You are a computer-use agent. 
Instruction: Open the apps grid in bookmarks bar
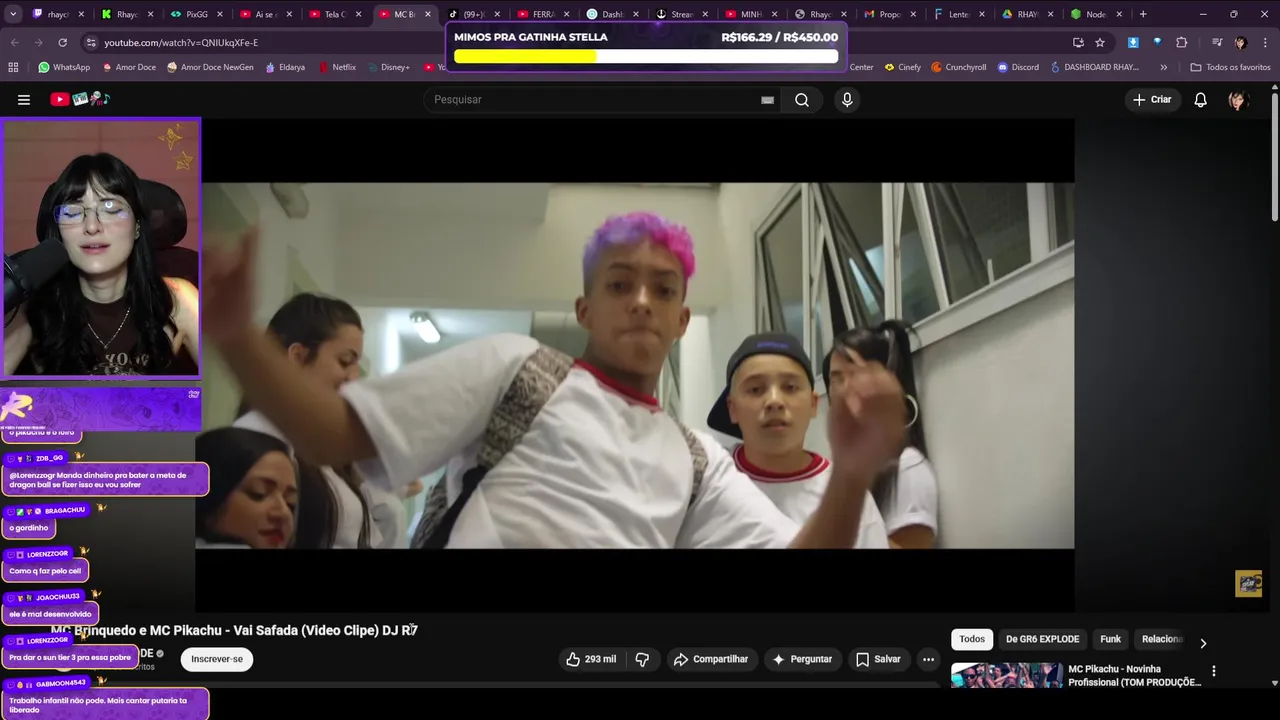point(13,67)
